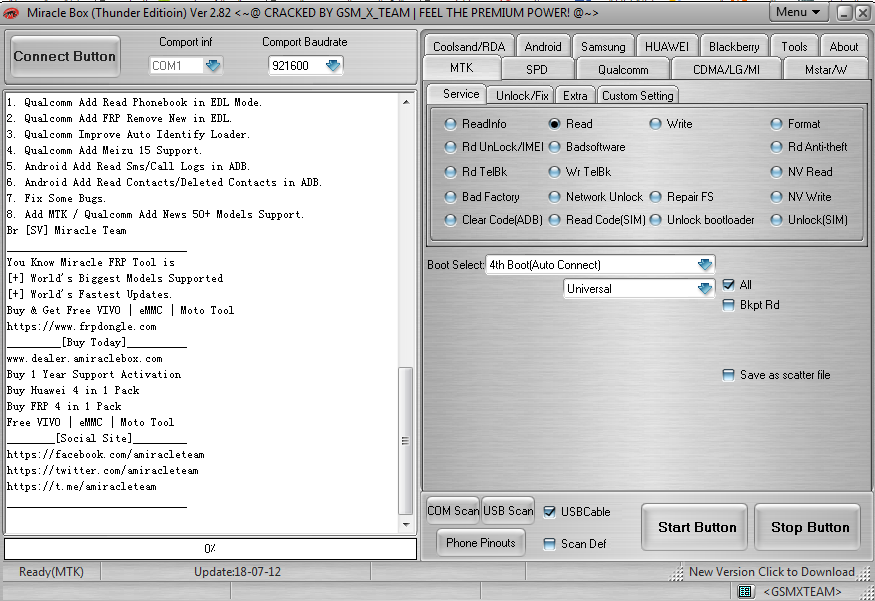
Task: Click the 0% progress bar
Action: pyautogui.click(x=210, y=549)
